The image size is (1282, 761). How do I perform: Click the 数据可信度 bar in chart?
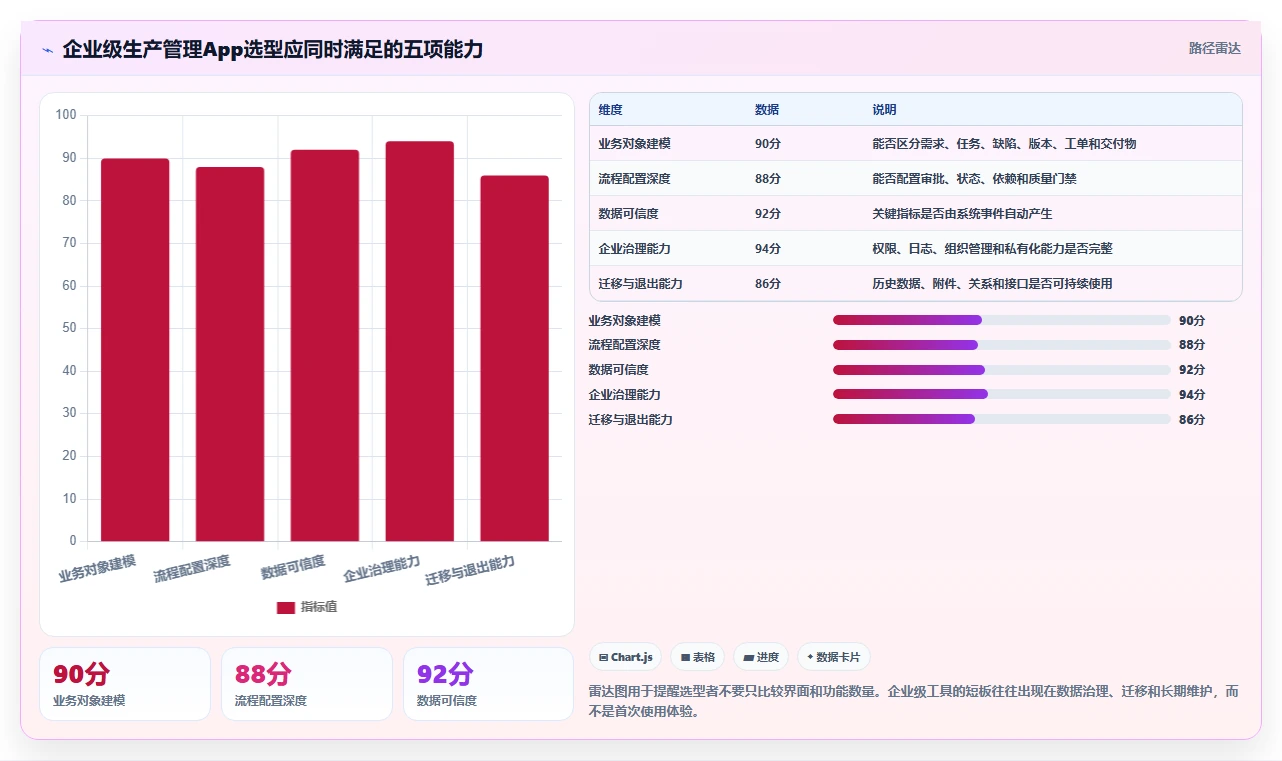click(x=325, y=346)
